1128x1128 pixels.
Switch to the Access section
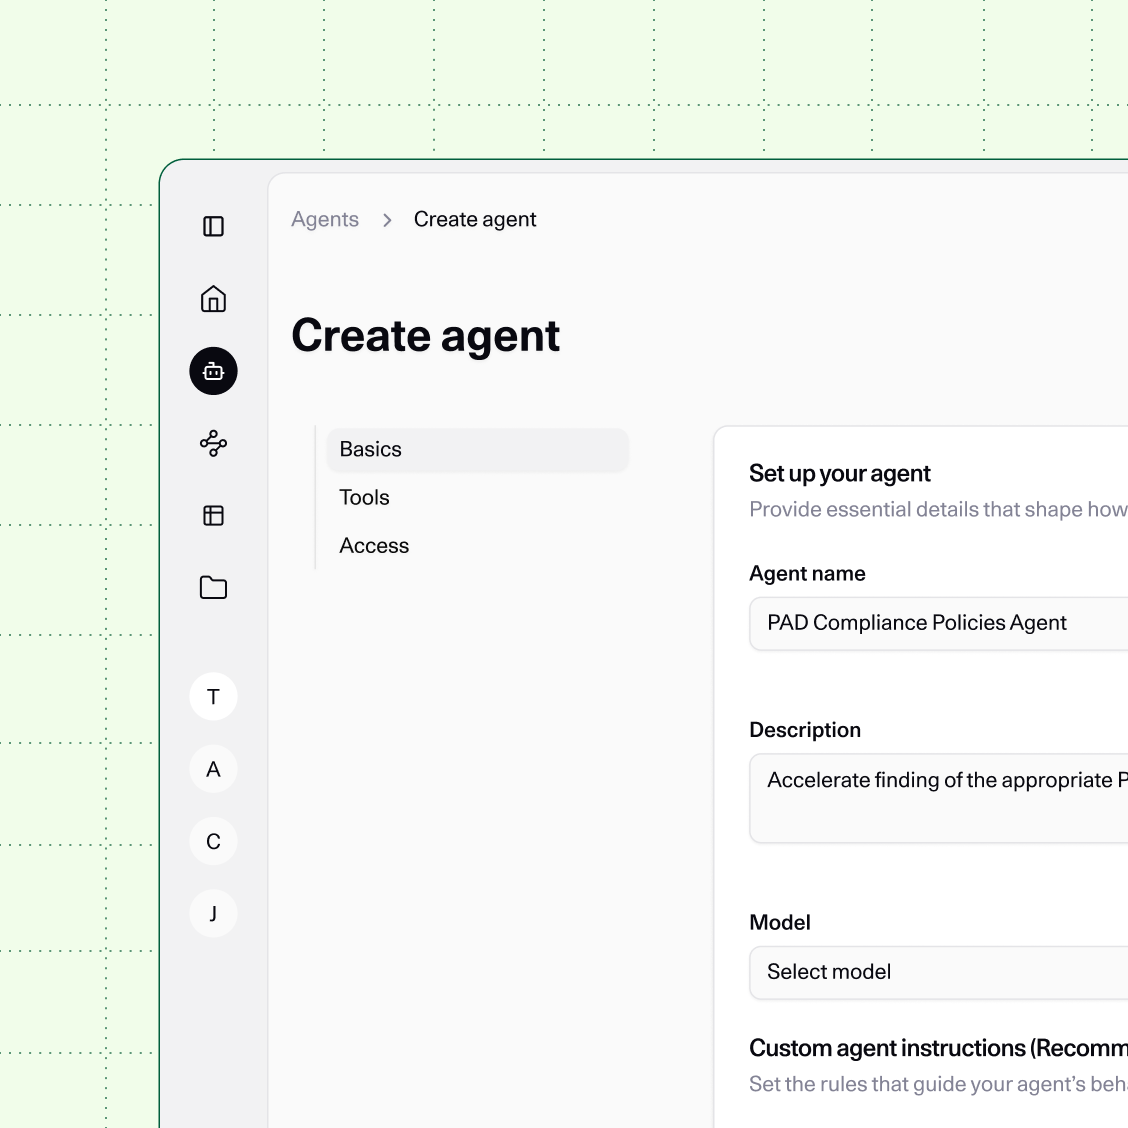coord(374,546)
